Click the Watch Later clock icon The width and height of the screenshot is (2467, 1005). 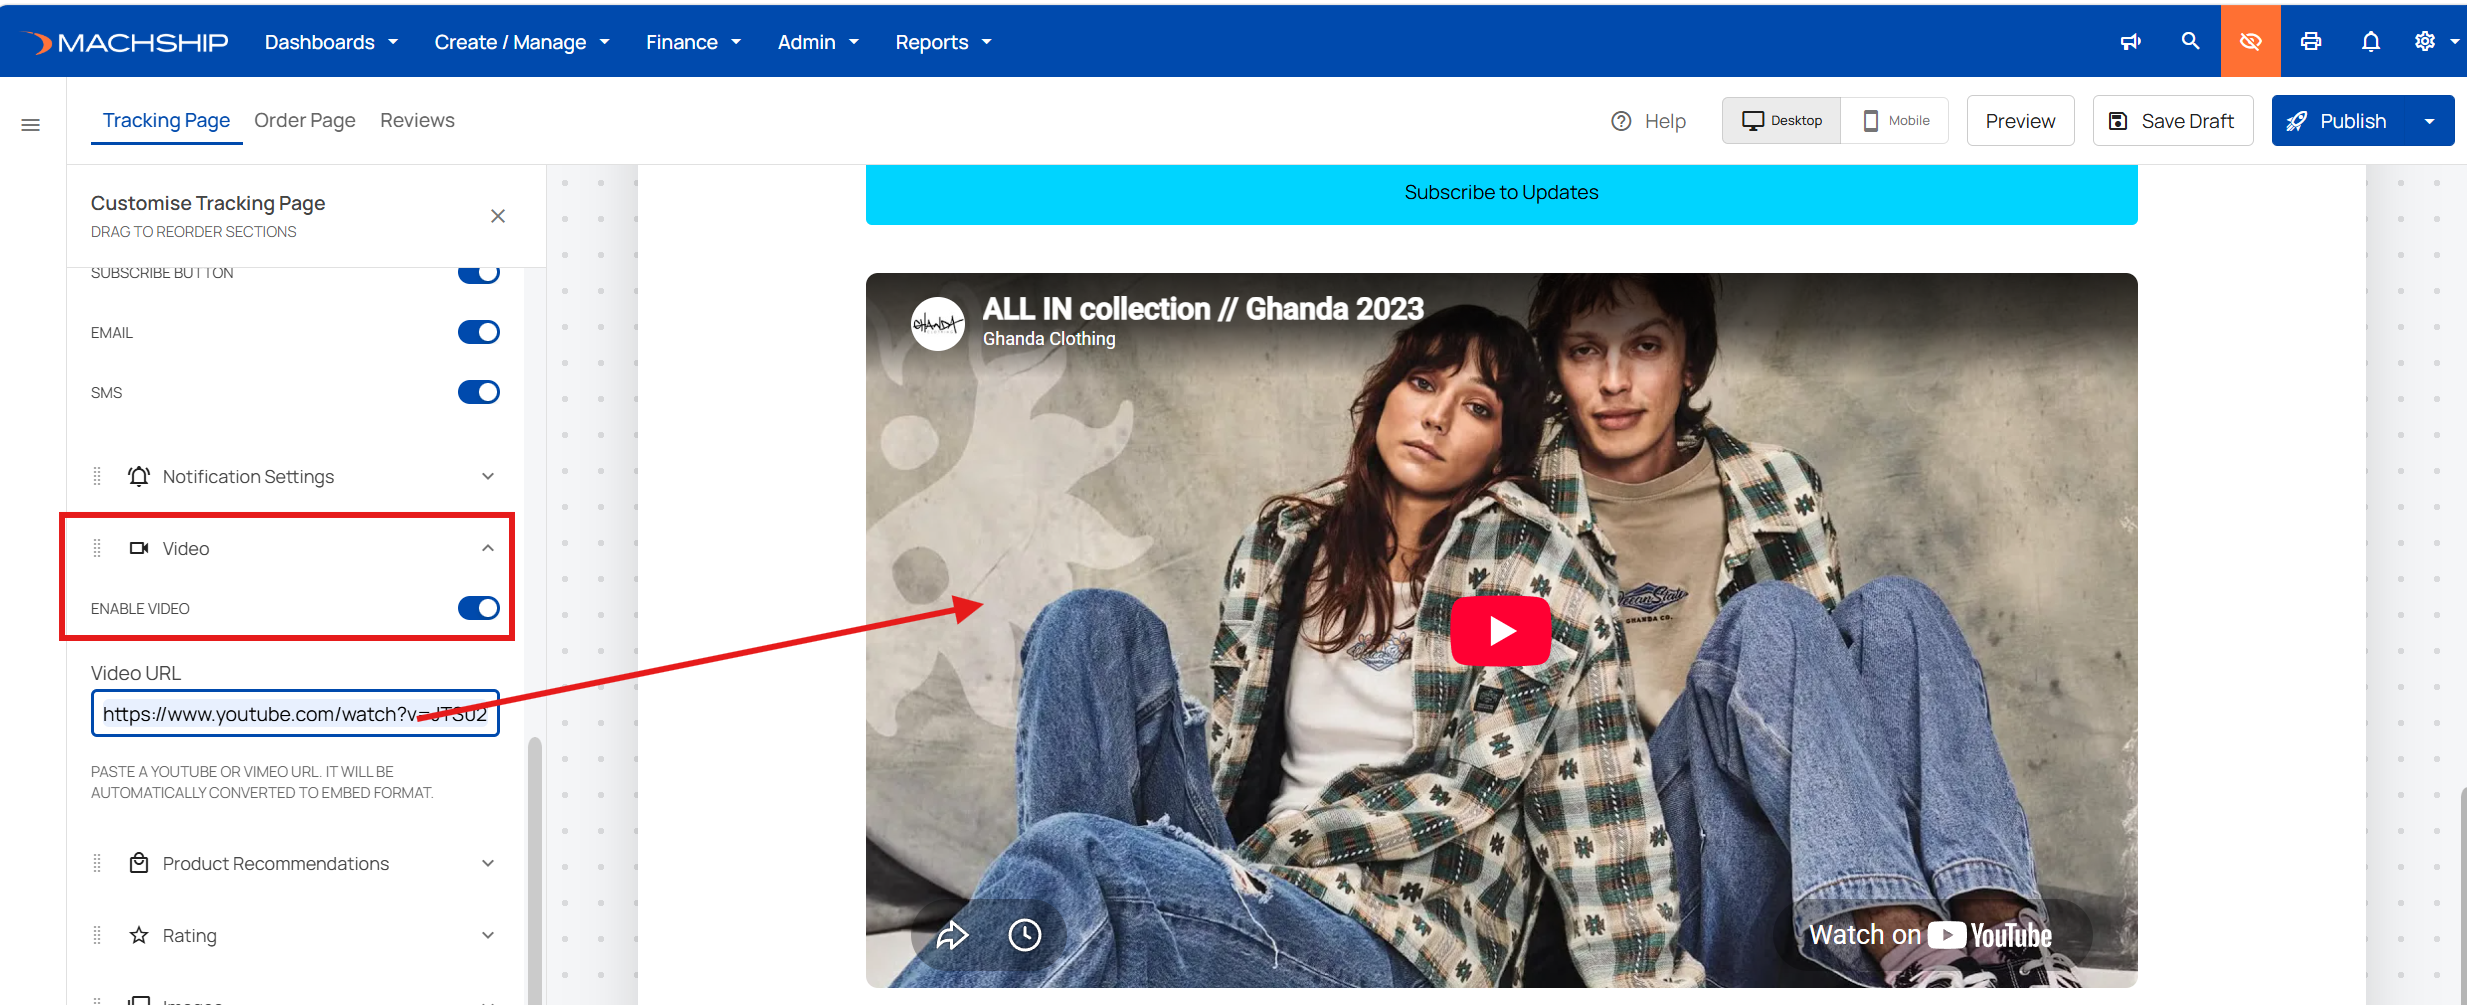(1025, 935)
